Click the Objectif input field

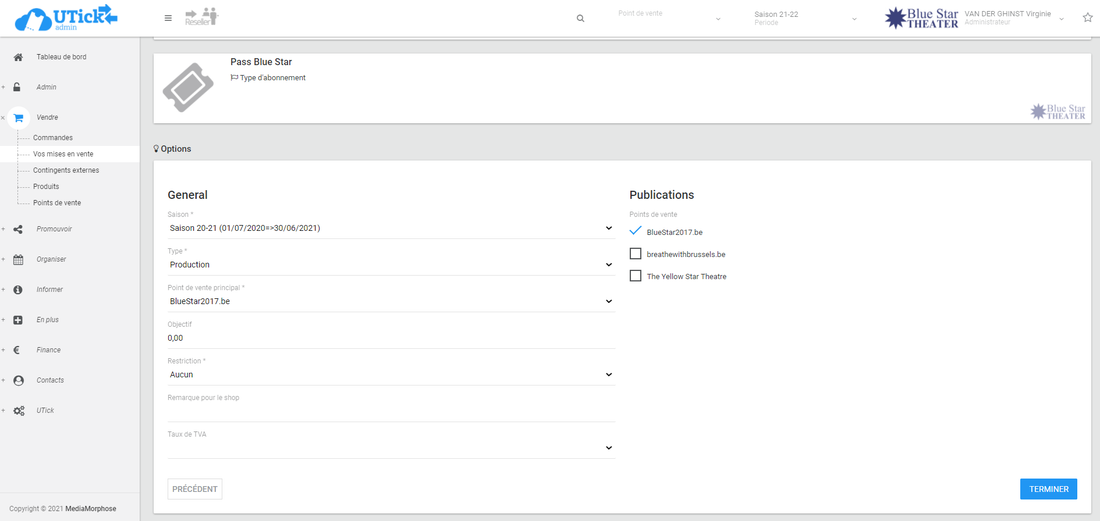tap(390, 338)
